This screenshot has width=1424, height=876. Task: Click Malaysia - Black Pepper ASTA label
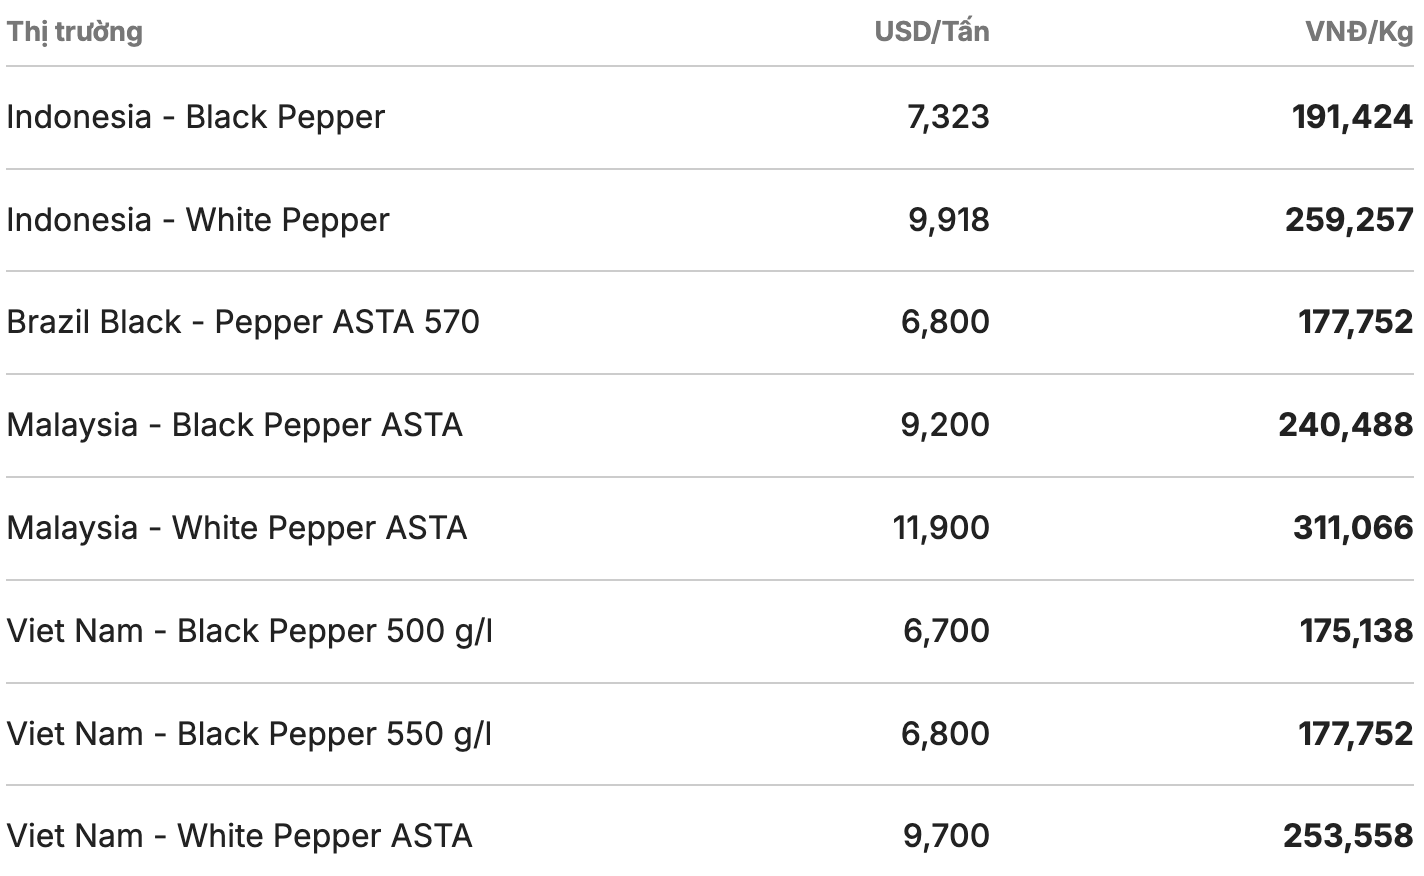point(235,425)
